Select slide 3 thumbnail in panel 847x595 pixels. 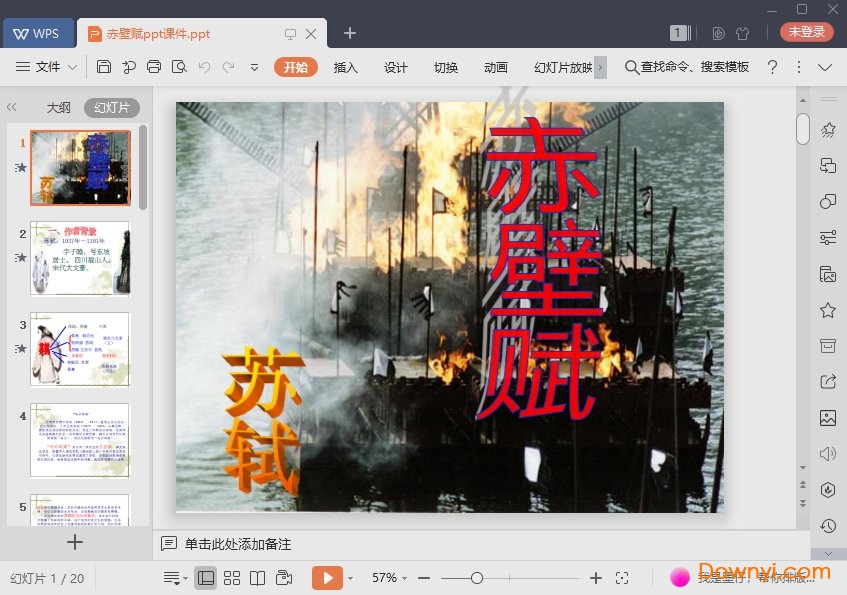point(80,349)
